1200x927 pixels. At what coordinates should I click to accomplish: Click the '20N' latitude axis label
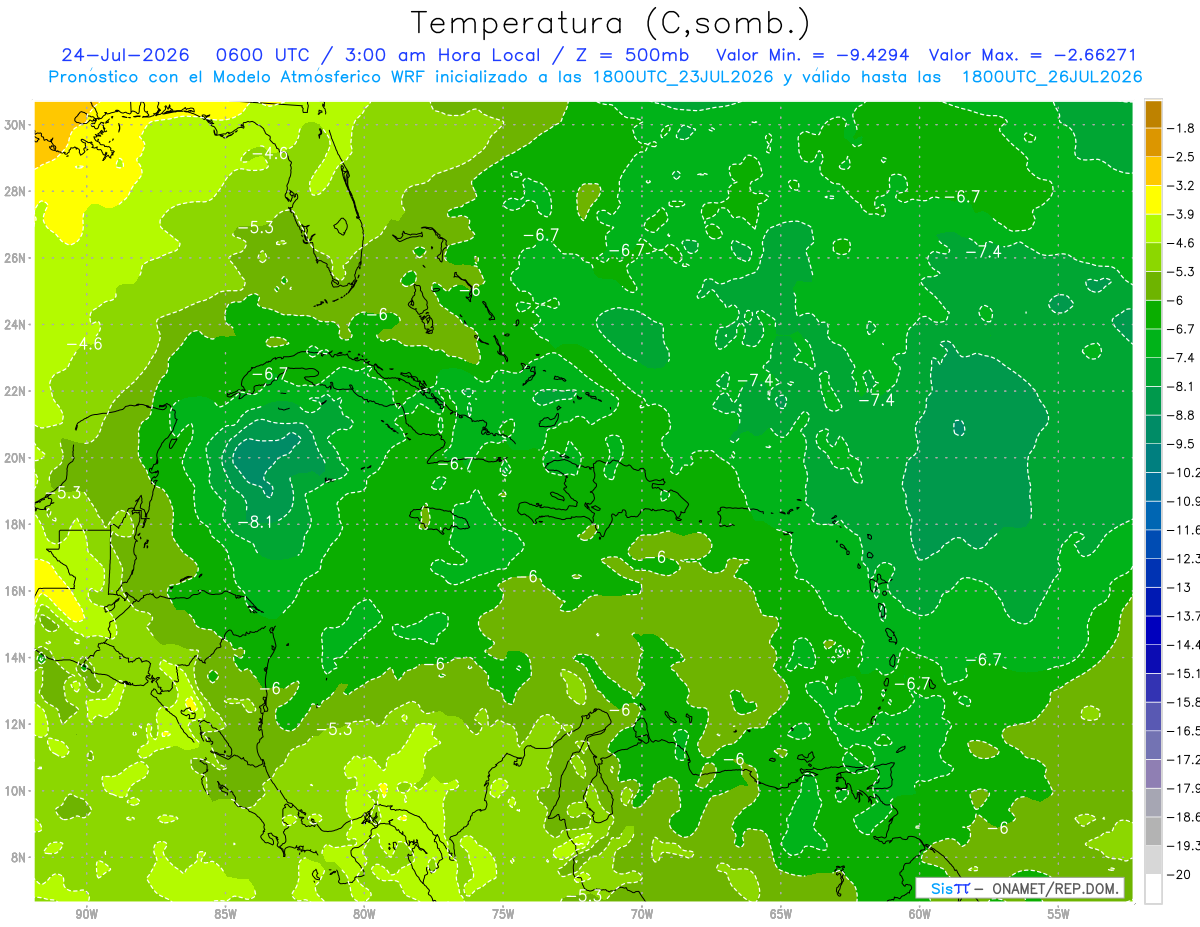[17, 457]
